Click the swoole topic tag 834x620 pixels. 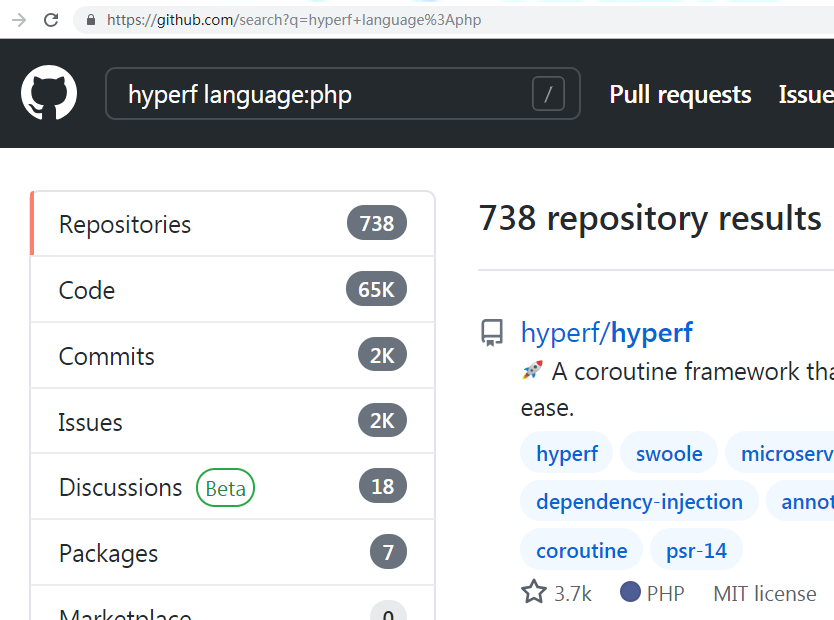[x=669, y=453]
